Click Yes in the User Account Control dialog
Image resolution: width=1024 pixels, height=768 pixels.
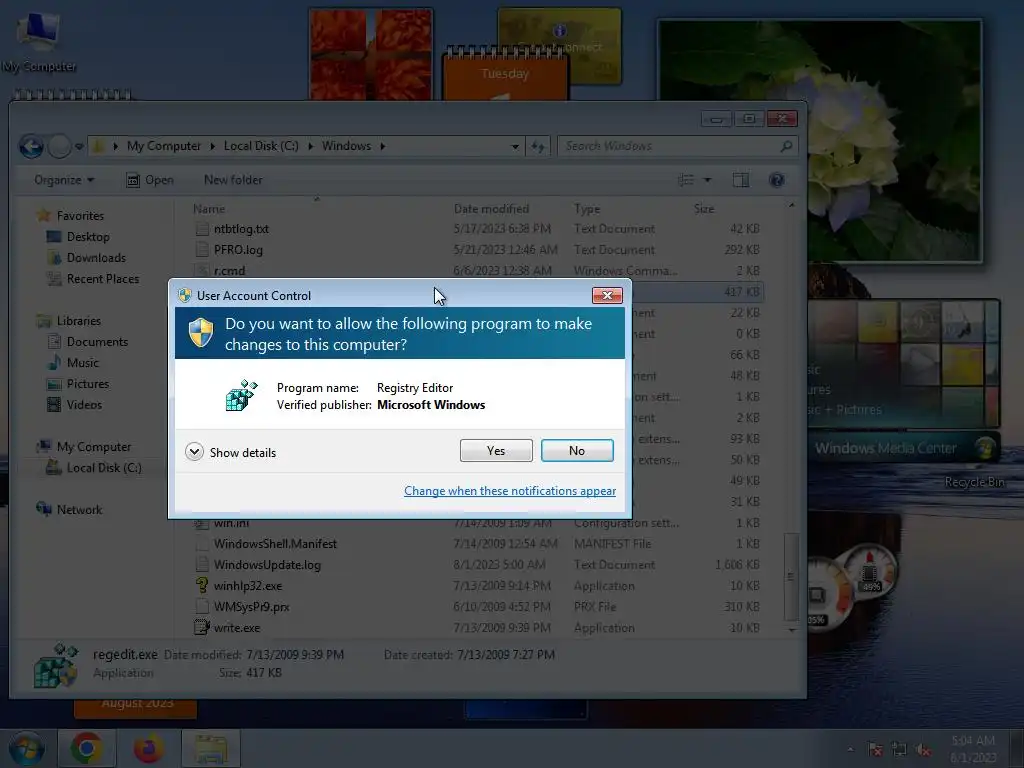click(x=496, y=451)
